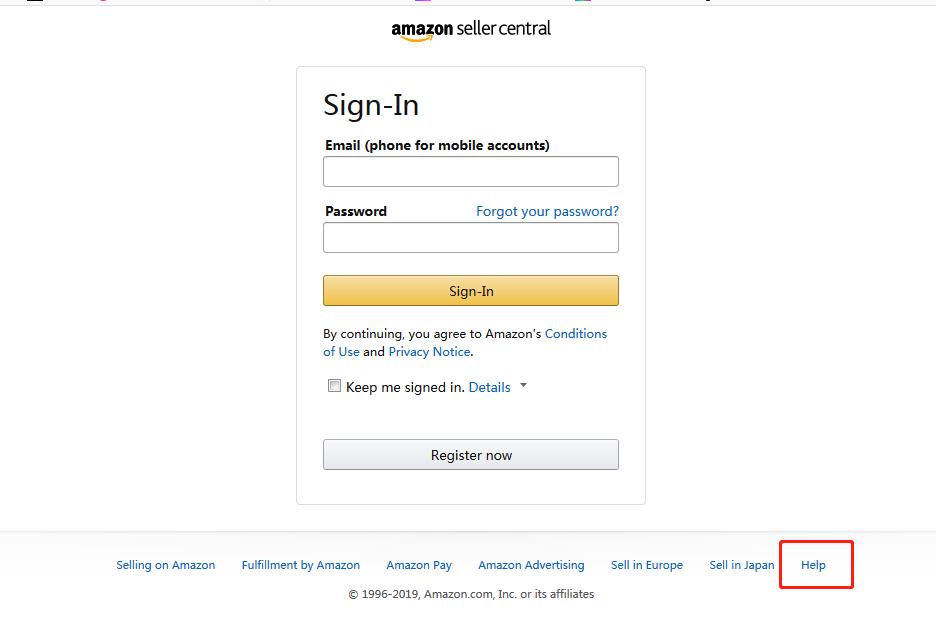Click the Password field label text
The image size is (936, 618).
point(355,211)
